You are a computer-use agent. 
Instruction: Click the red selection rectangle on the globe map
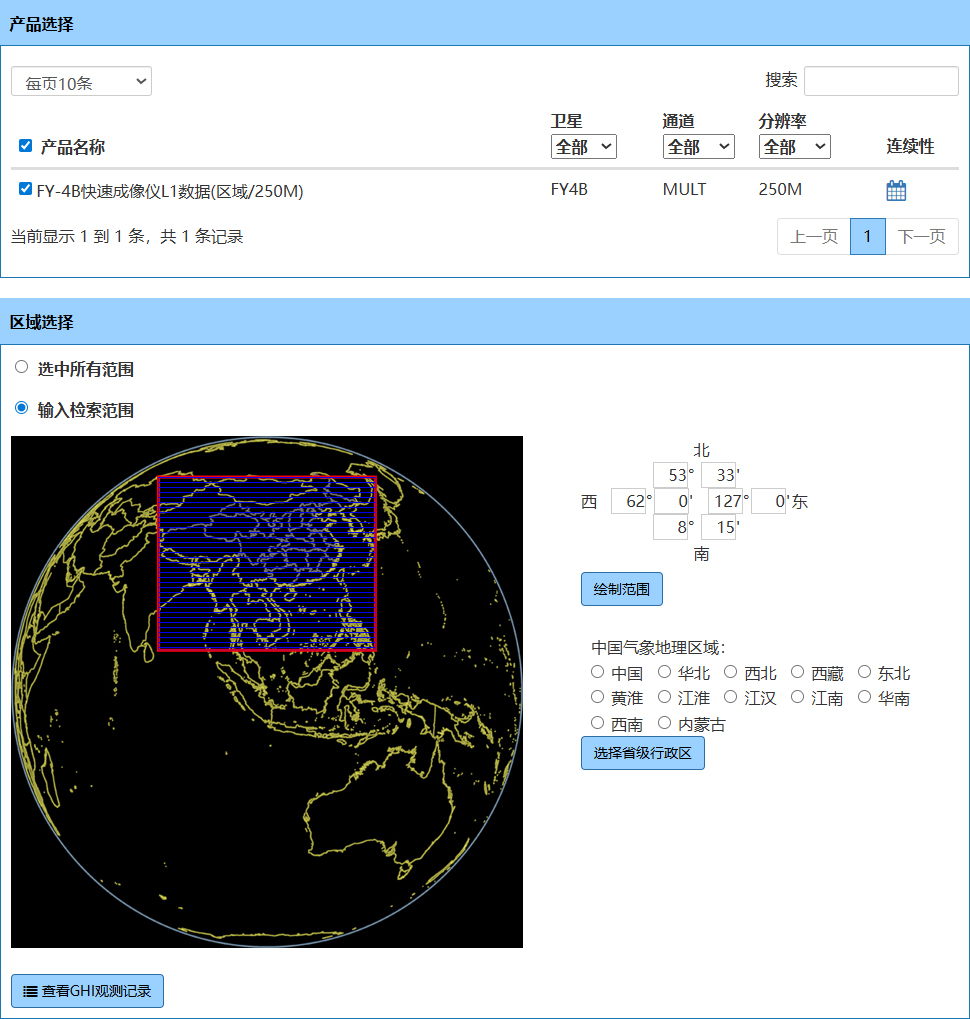tap(267, 564)
